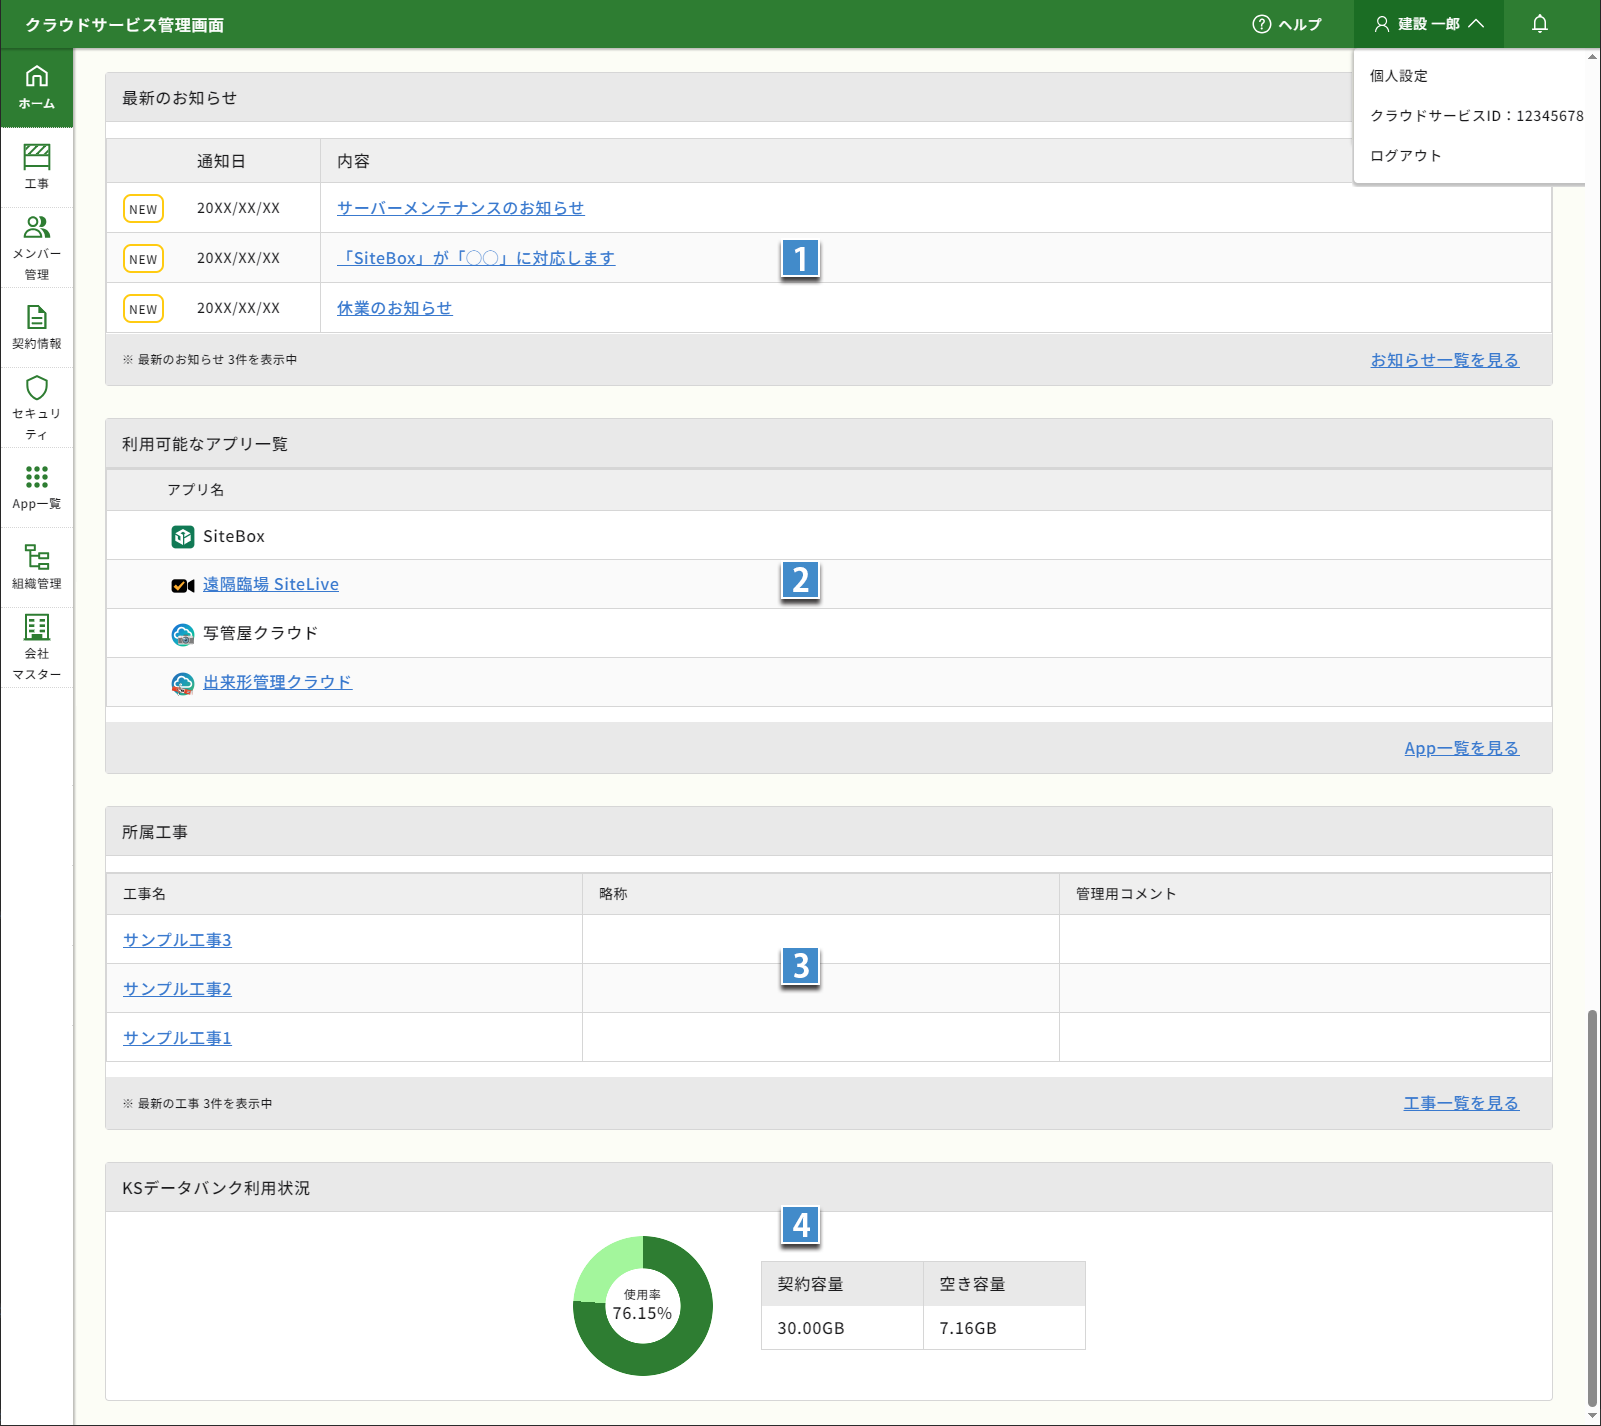Click the 空き容量 column header
The height and width of the screenshot is (1426, 1601).
(972, 1284)
